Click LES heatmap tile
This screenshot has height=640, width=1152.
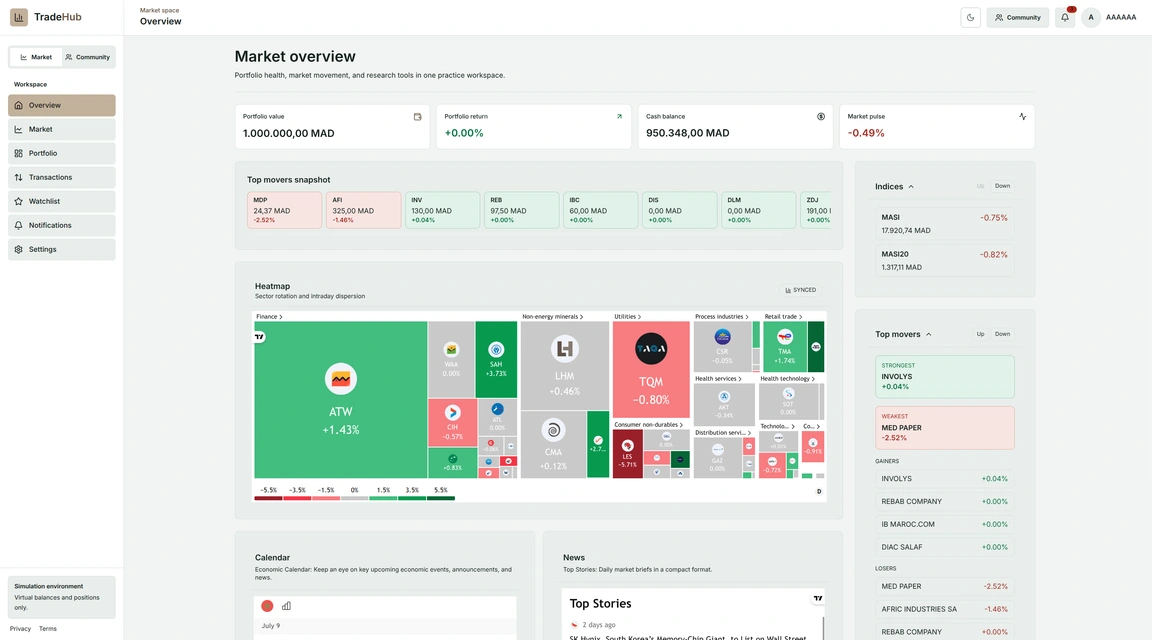627,454
